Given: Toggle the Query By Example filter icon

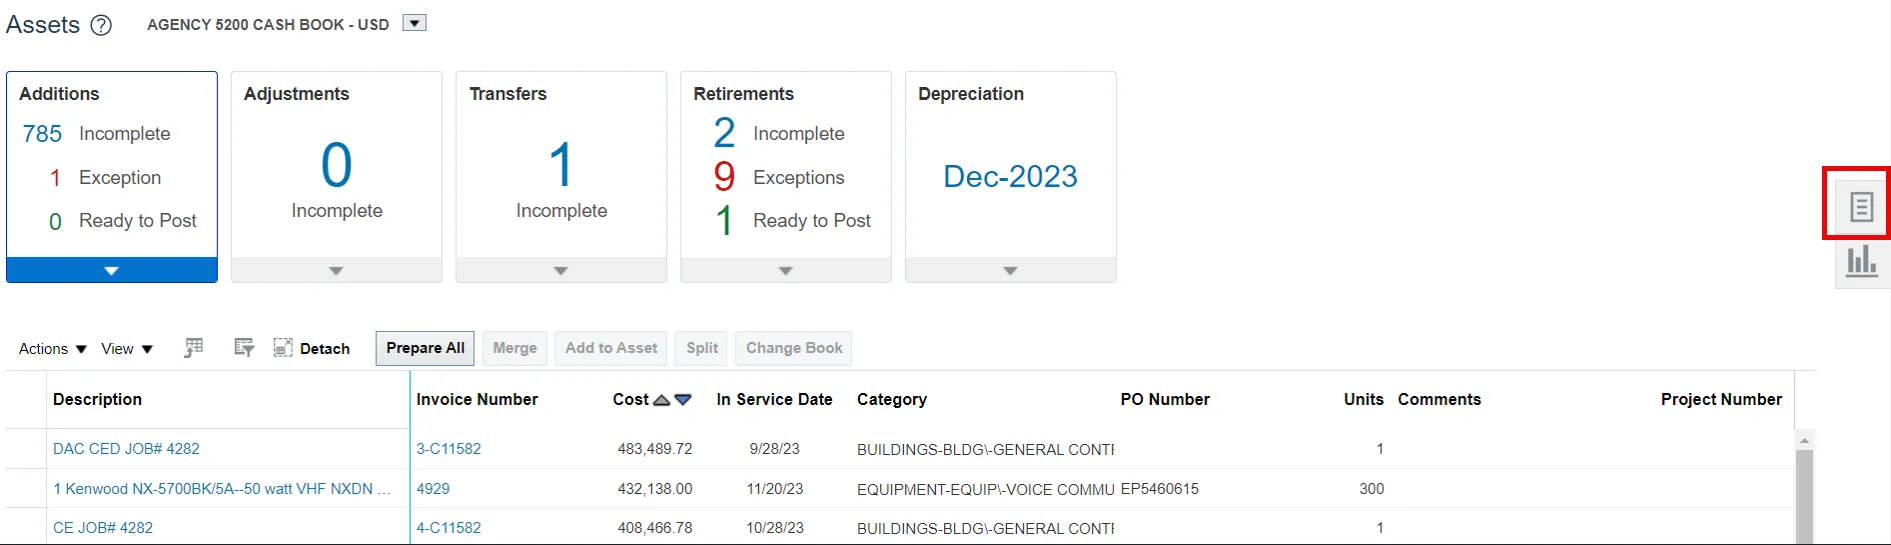Looking at the screenshot, I should click(244, 348).
